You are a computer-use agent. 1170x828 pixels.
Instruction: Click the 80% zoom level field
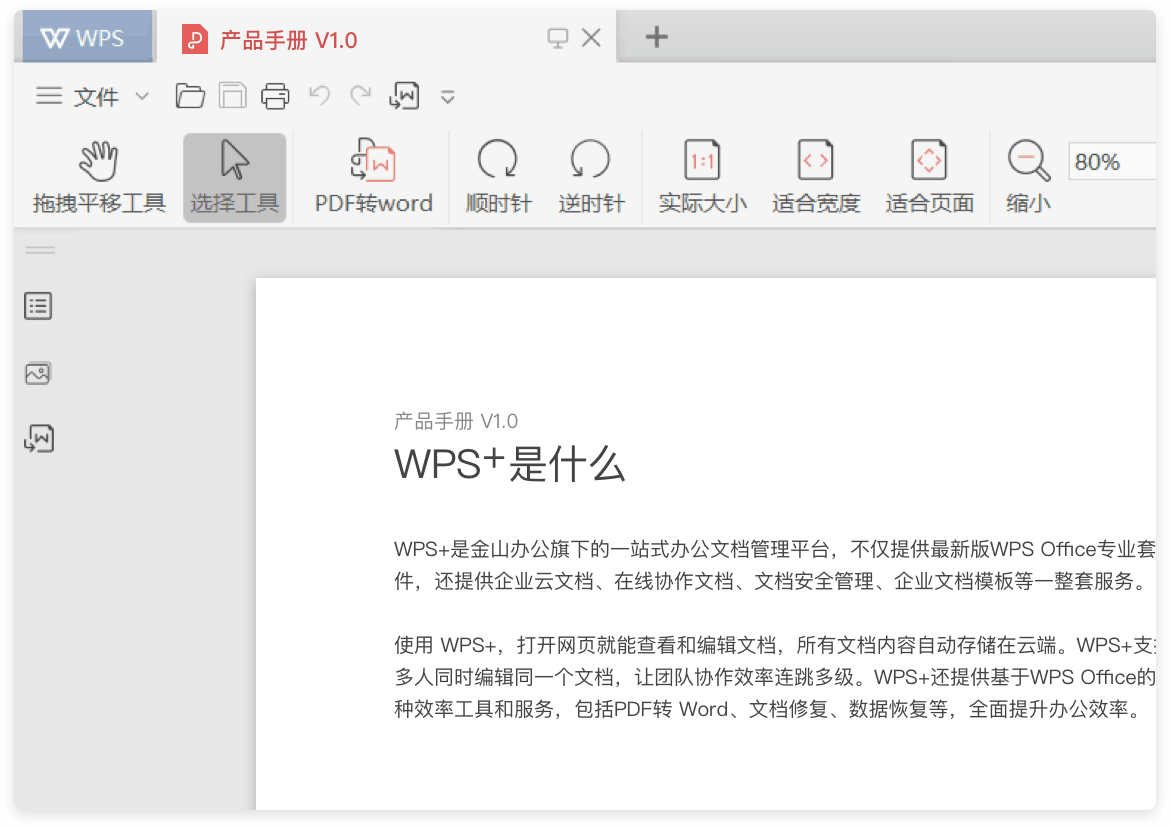[x=1110, y=162]
